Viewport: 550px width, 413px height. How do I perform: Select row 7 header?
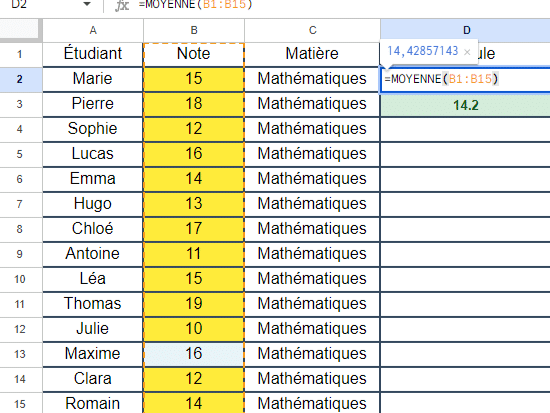click(x=20, y=204)
